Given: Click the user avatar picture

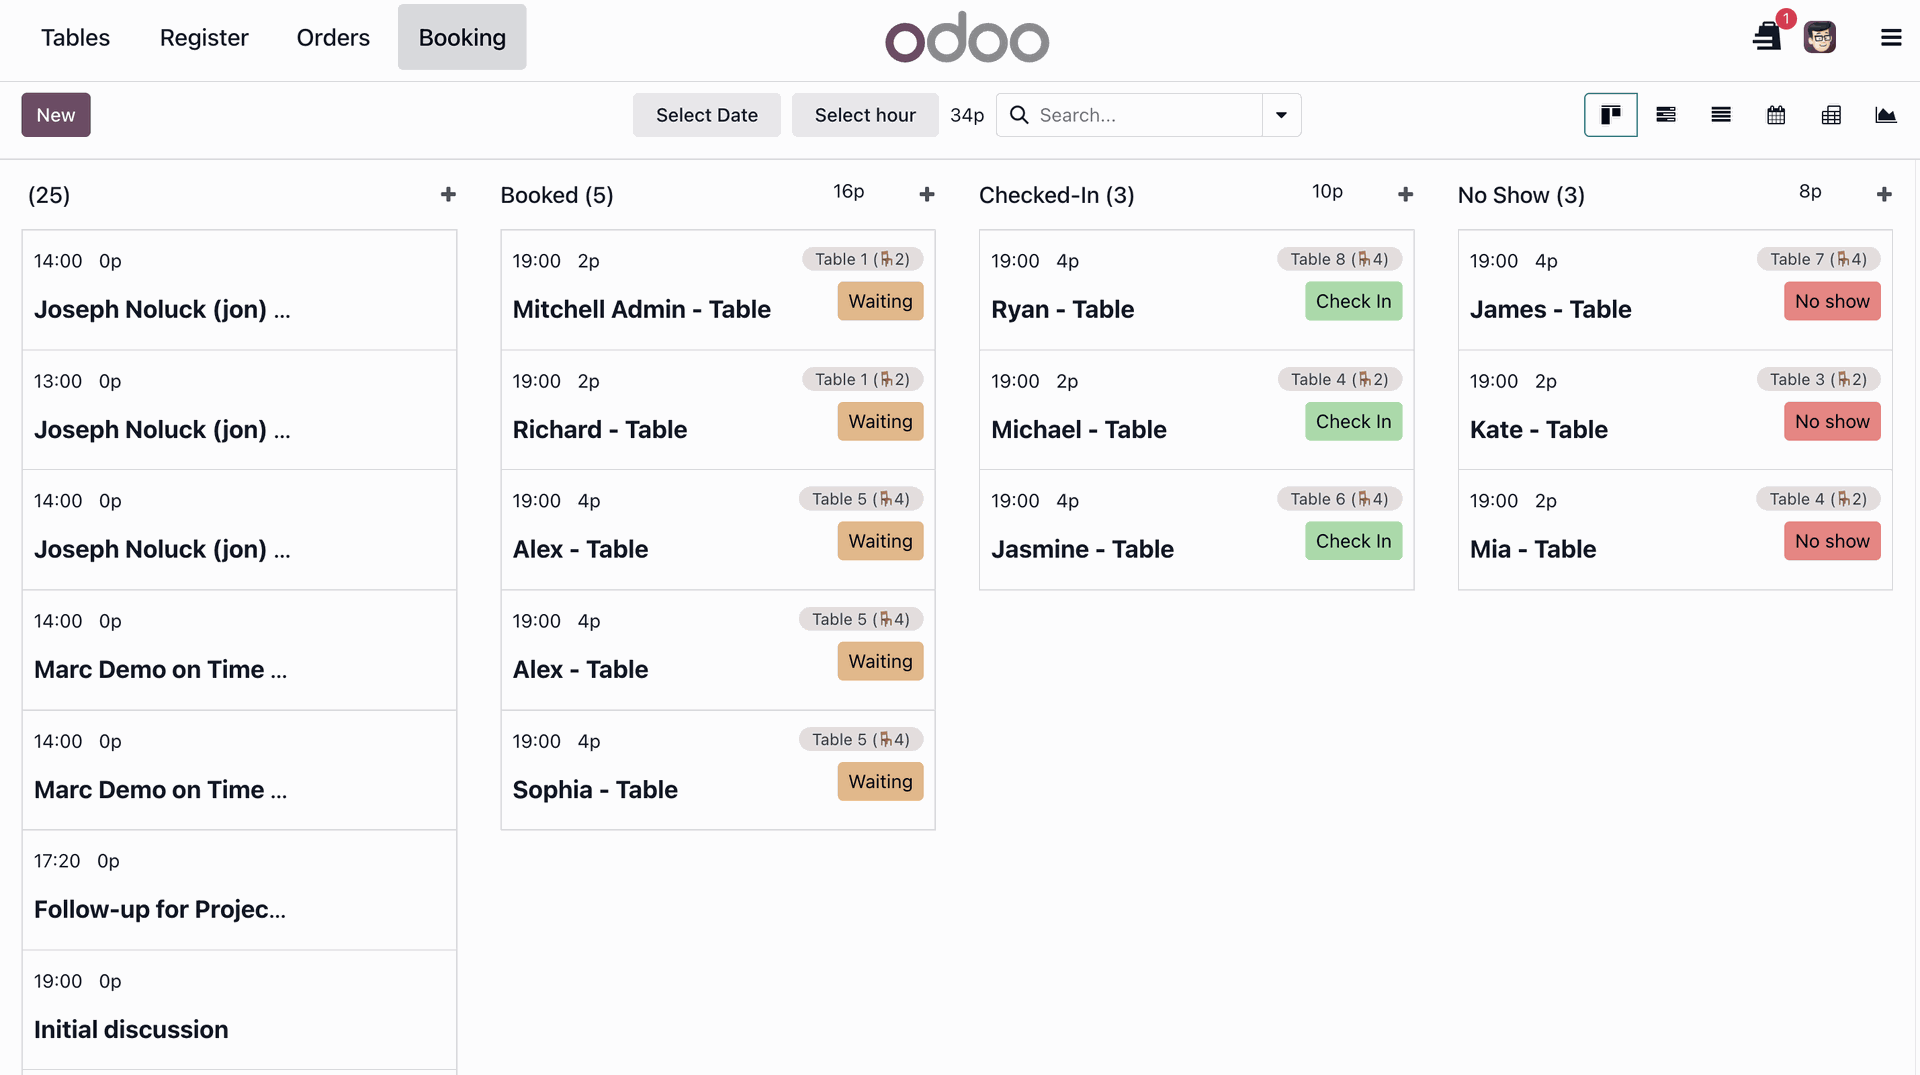Looking at the screenshot, I should (x=1820, y=36).
